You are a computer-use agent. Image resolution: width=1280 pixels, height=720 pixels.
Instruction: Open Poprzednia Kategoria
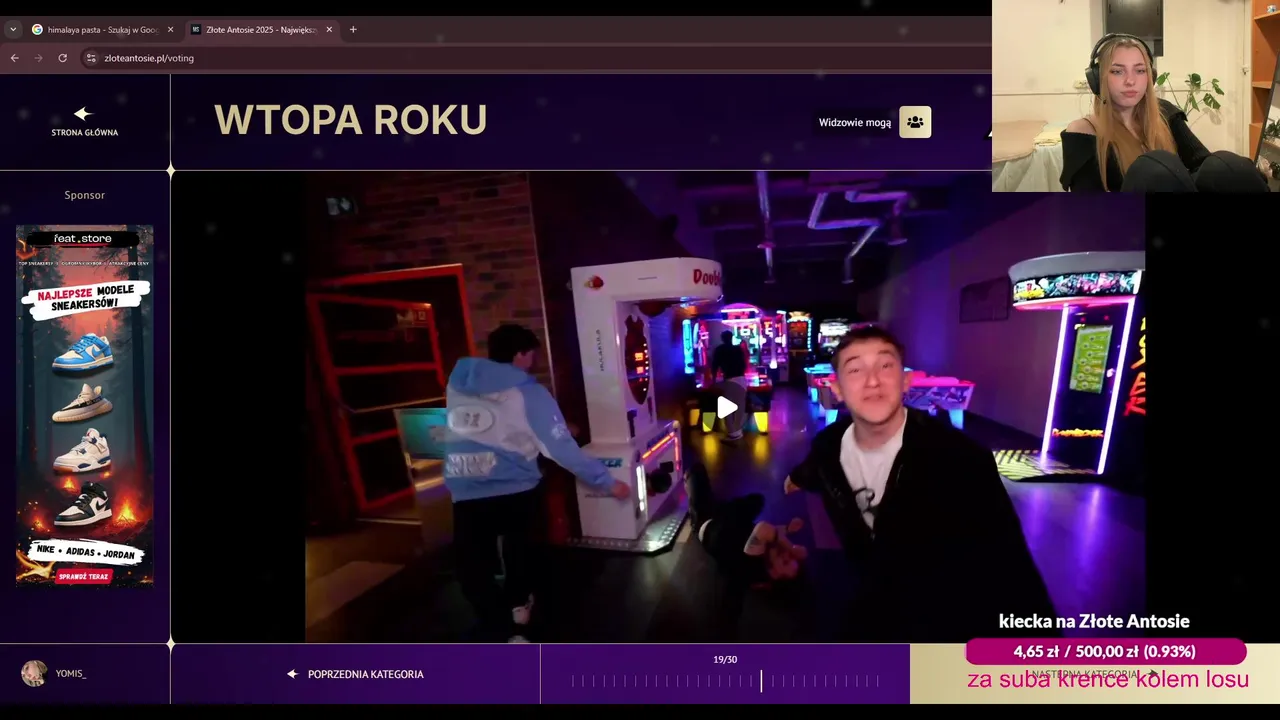pos(355,674)
